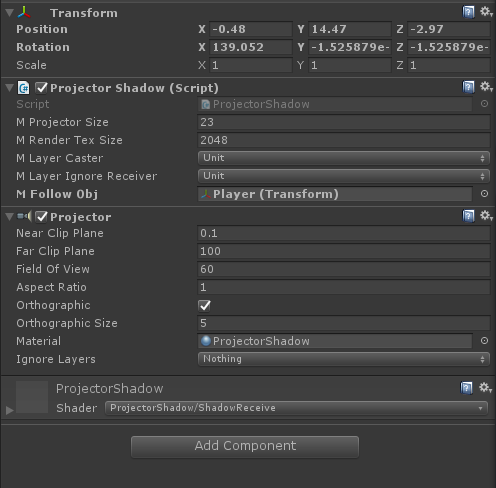This screenshot has width=496, height=488.
Task: Click the M Render Tex Size field
Action: coord(344,140)
